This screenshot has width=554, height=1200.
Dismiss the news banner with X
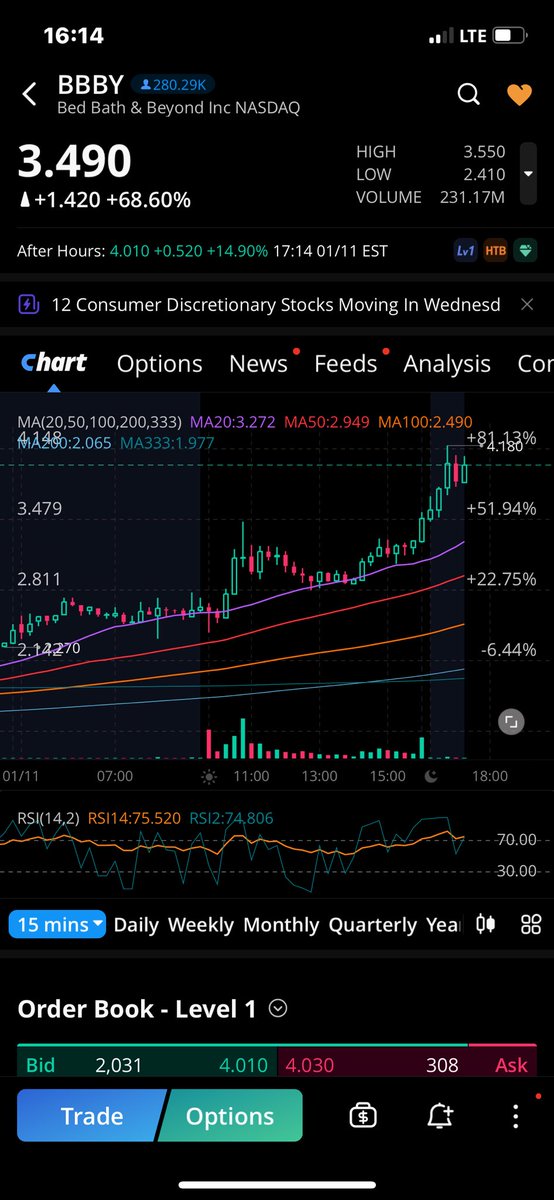click(x=527, y=304)
